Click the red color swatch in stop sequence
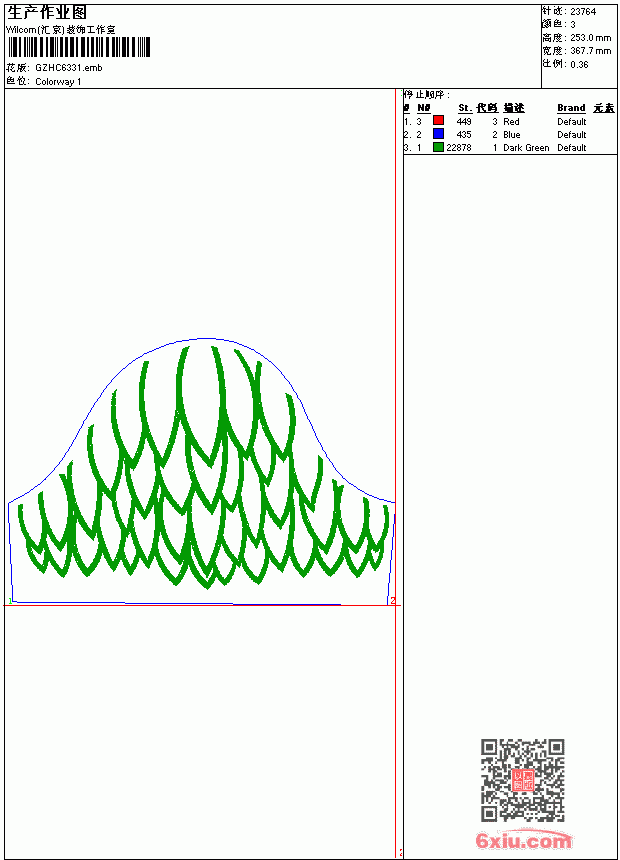 (438, 121)
